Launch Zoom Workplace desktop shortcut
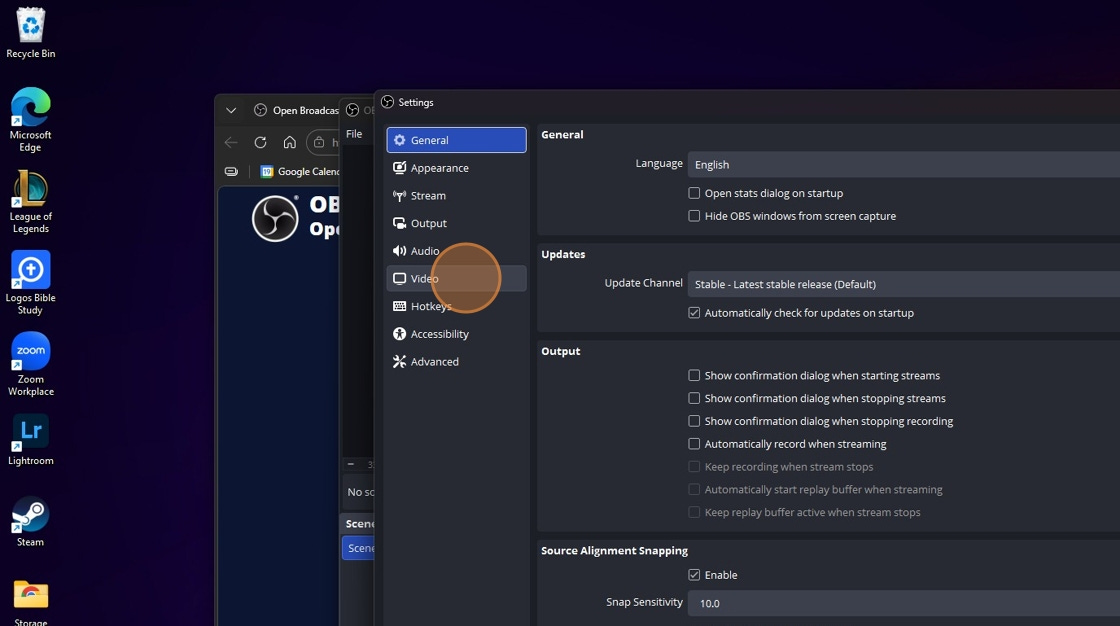The width and height of the screenshot is (1120, 626). [31, 364]
